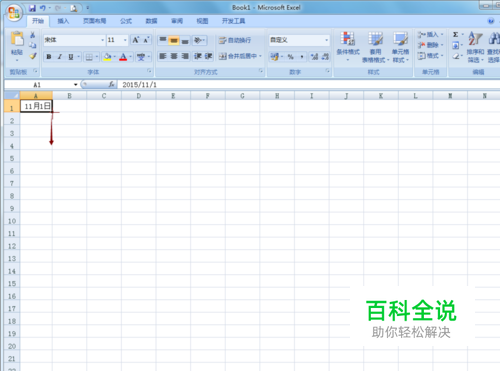Click the Insert Function fx button

pos(111,85)
